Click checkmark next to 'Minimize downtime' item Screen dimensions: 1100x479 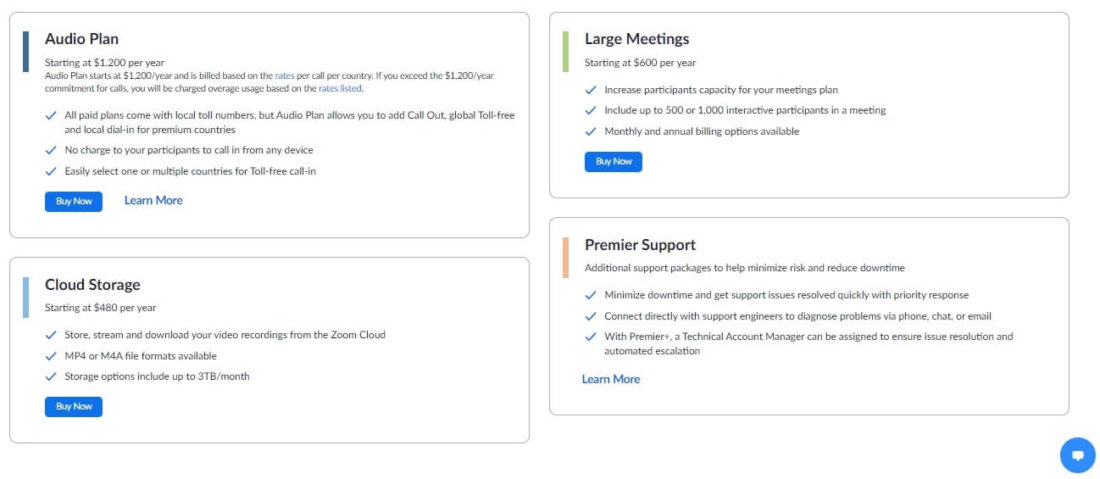[591, 295]
